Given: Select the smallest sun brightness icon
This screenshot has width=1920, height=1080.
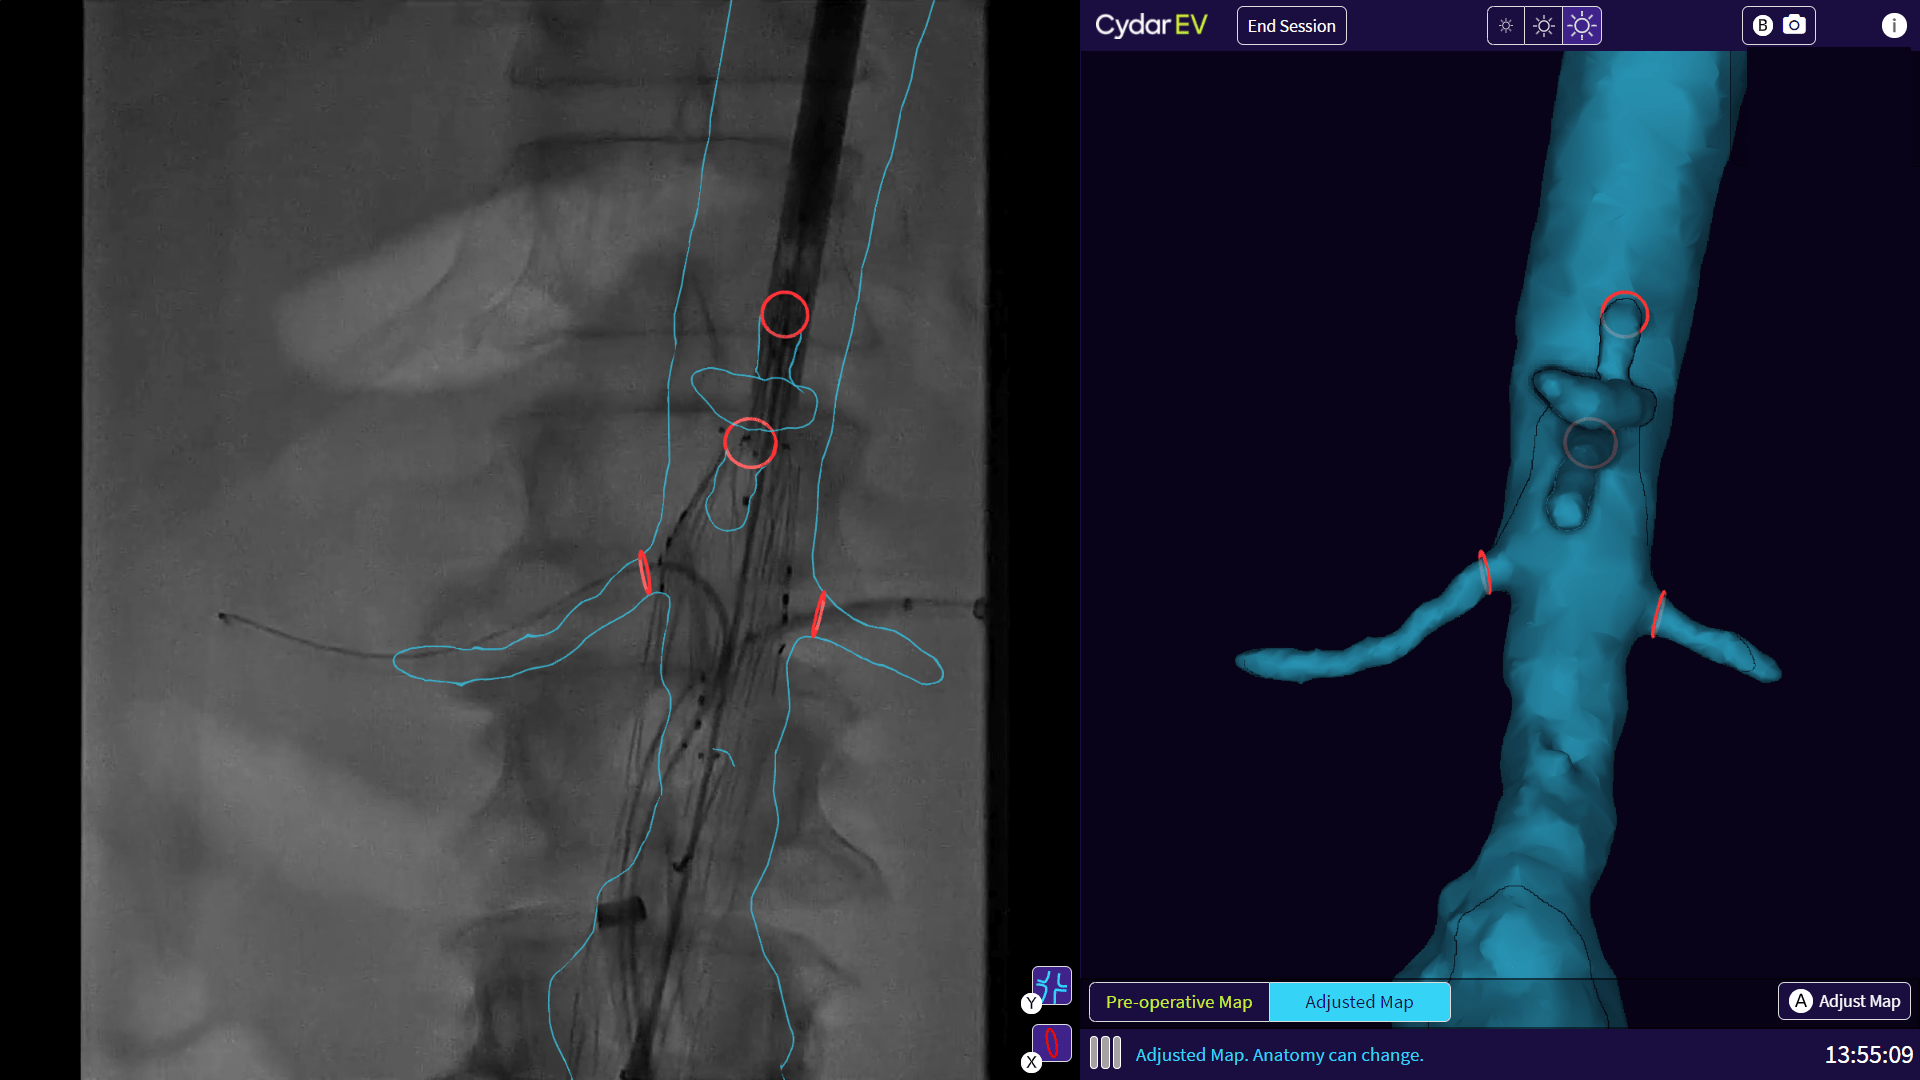Looking at the screenshot, I should (x=1506, y=25).
